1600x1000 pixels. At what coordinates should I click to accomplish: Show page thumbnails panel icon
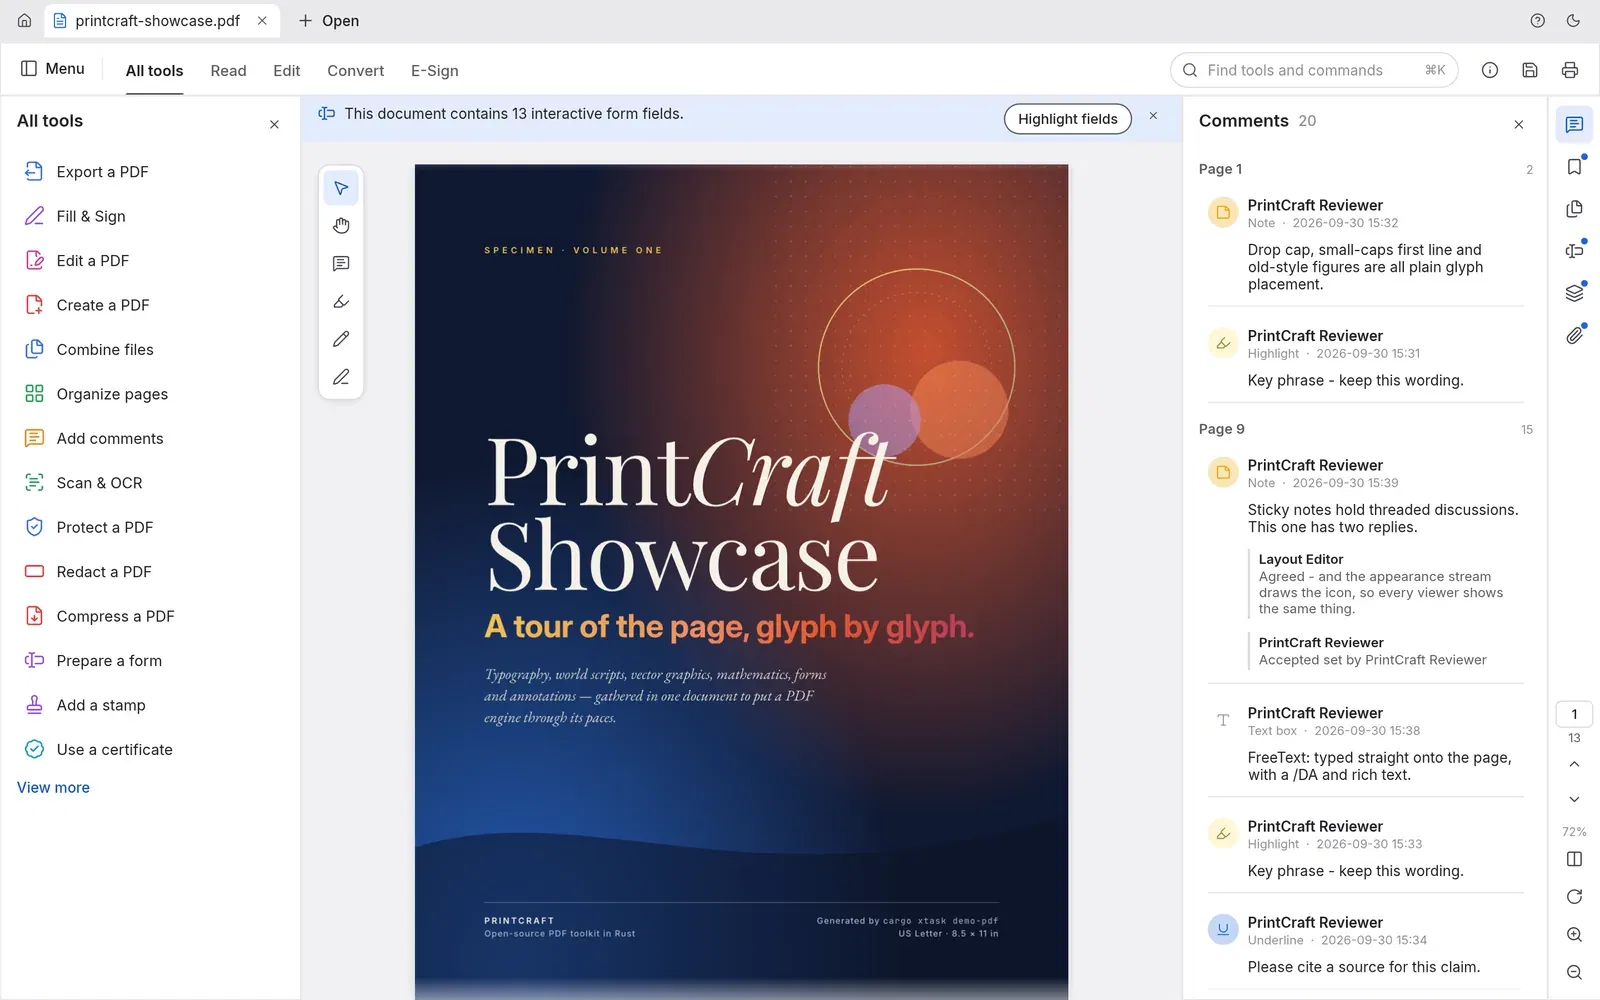coord(1574,209)
